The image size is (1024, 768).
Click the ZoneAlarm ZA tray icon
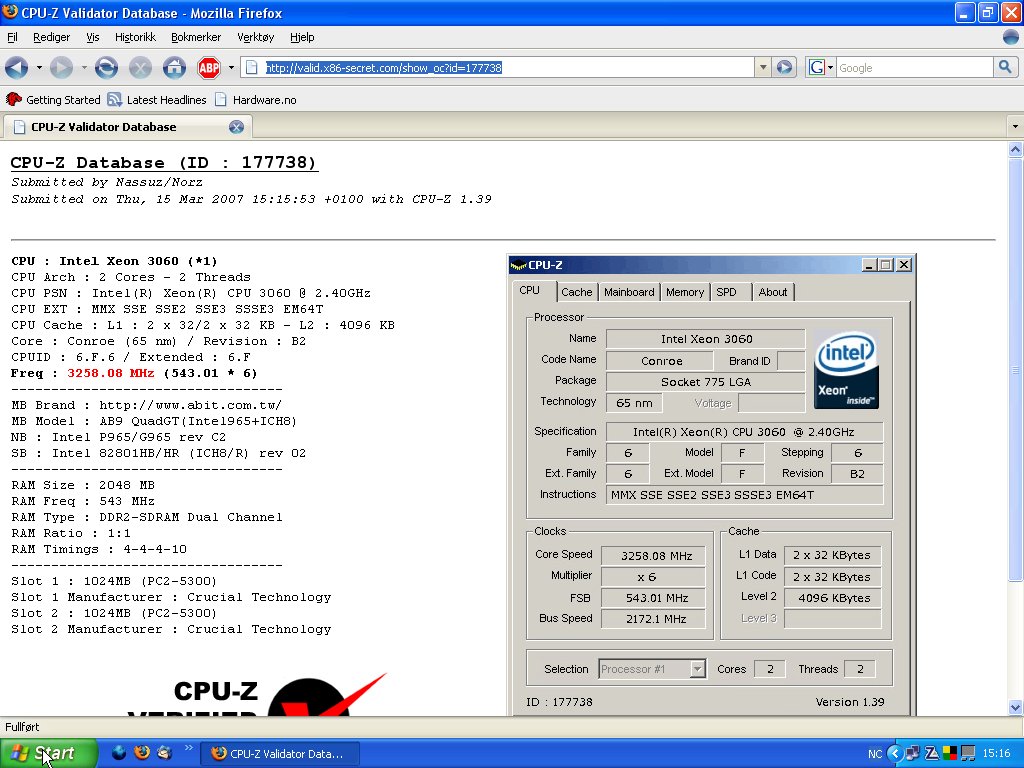point(931,754)
